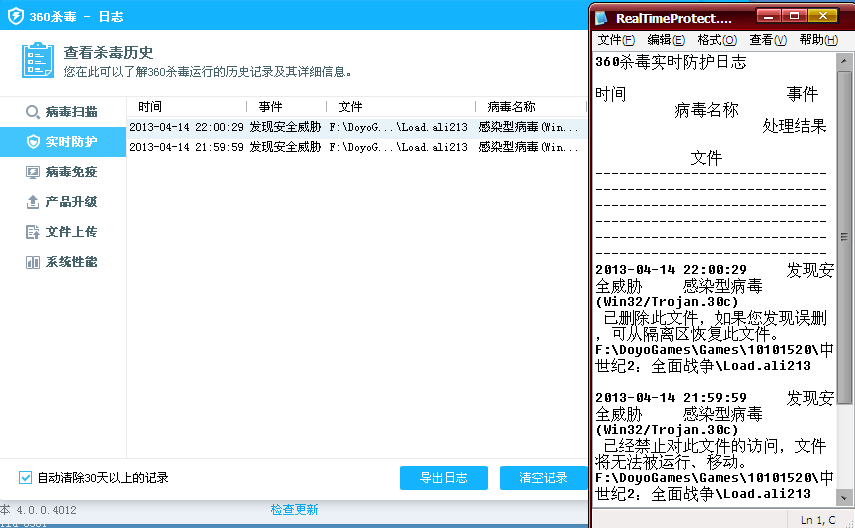
Task: Click the chart icon for 系统性能
Action: [x=33, y=262]
